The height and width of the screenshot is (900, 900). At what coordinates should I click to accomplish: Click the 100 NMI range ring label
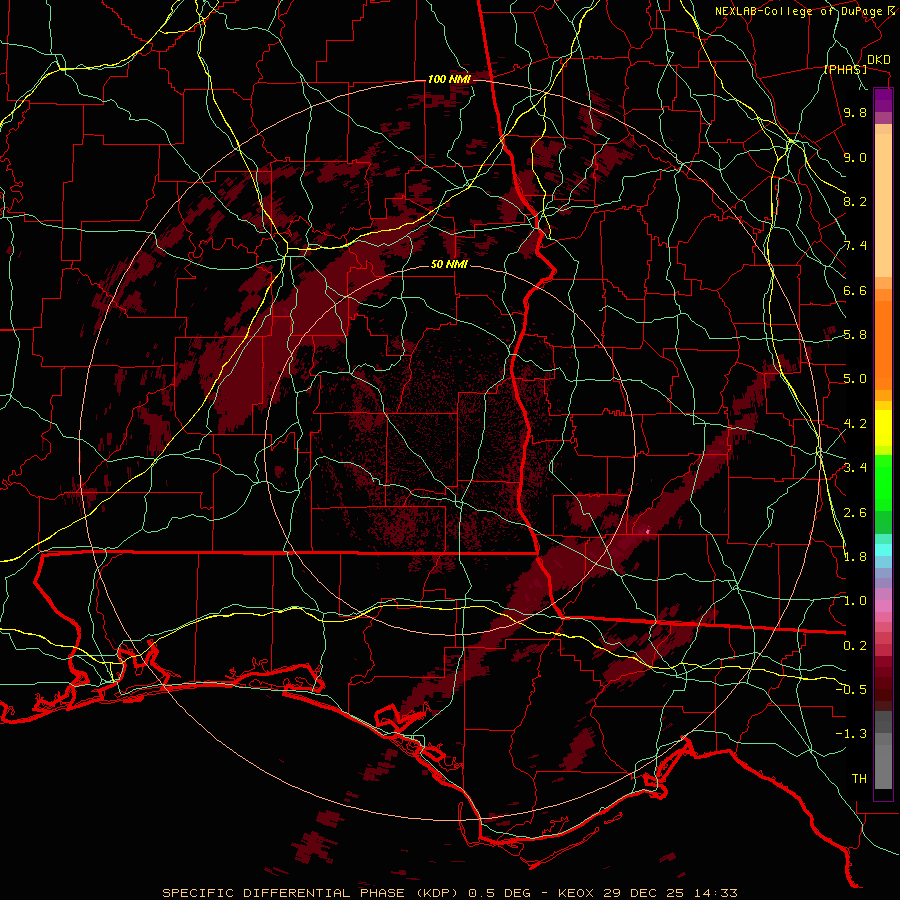click(x=449, y=79)
